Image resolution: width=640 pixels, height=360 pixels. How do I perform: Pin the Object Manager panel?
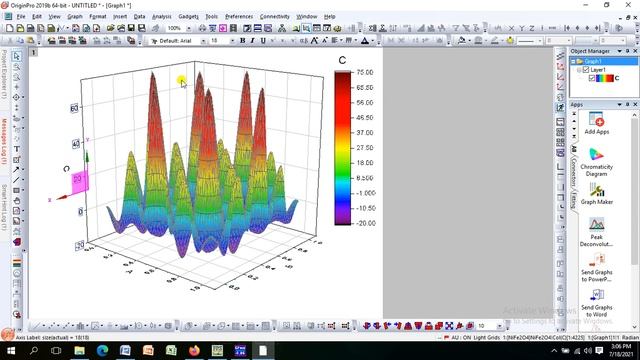(x=627, y=51)
